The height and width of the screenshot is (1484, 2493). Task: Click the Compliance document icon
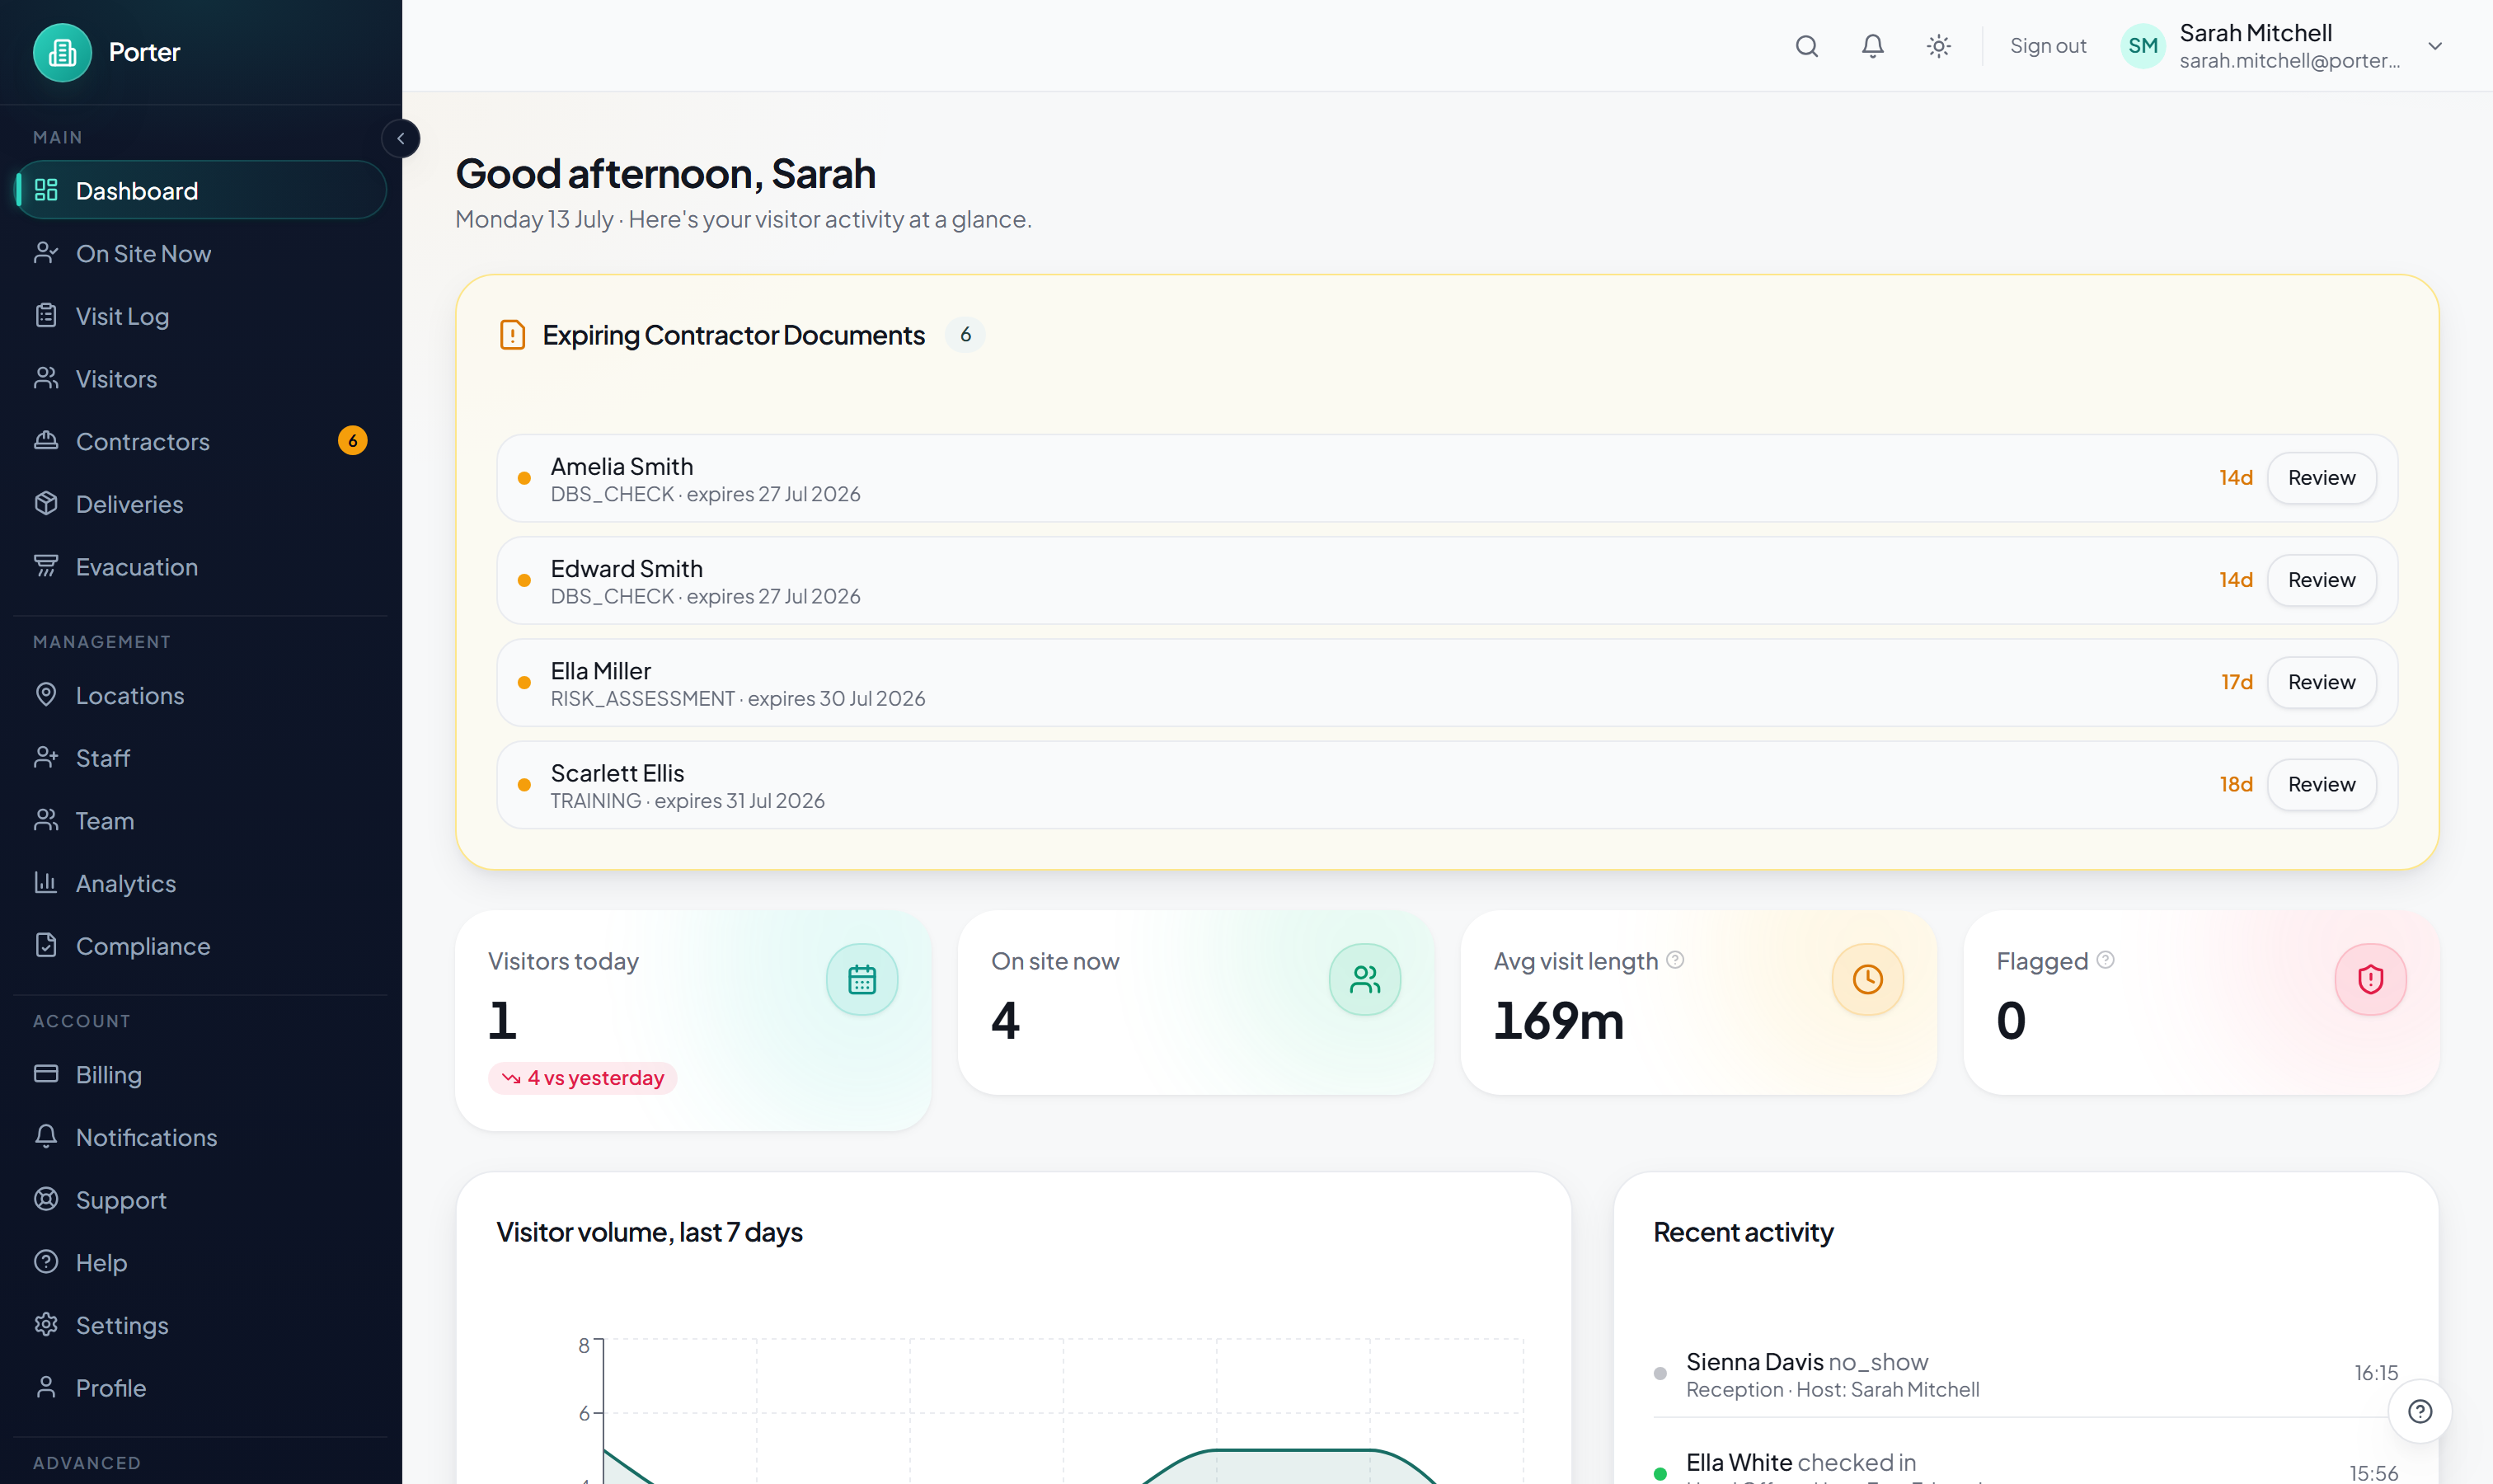(x=46, y=945)
